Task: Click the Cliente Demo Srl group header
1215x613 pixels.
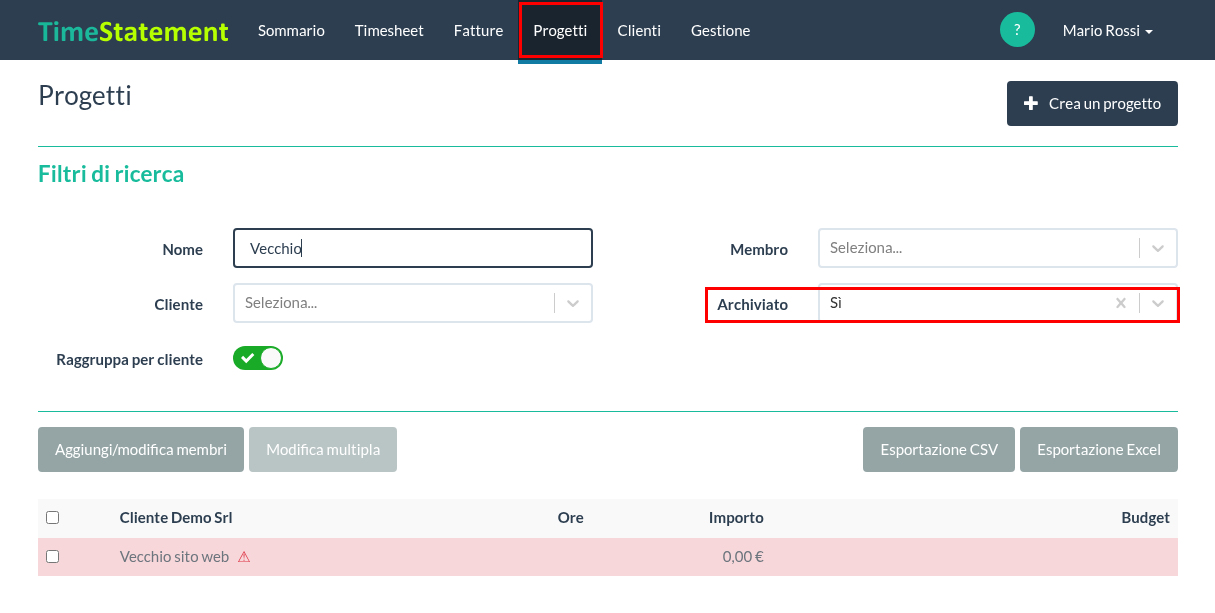Action: (x=176, y=517)
